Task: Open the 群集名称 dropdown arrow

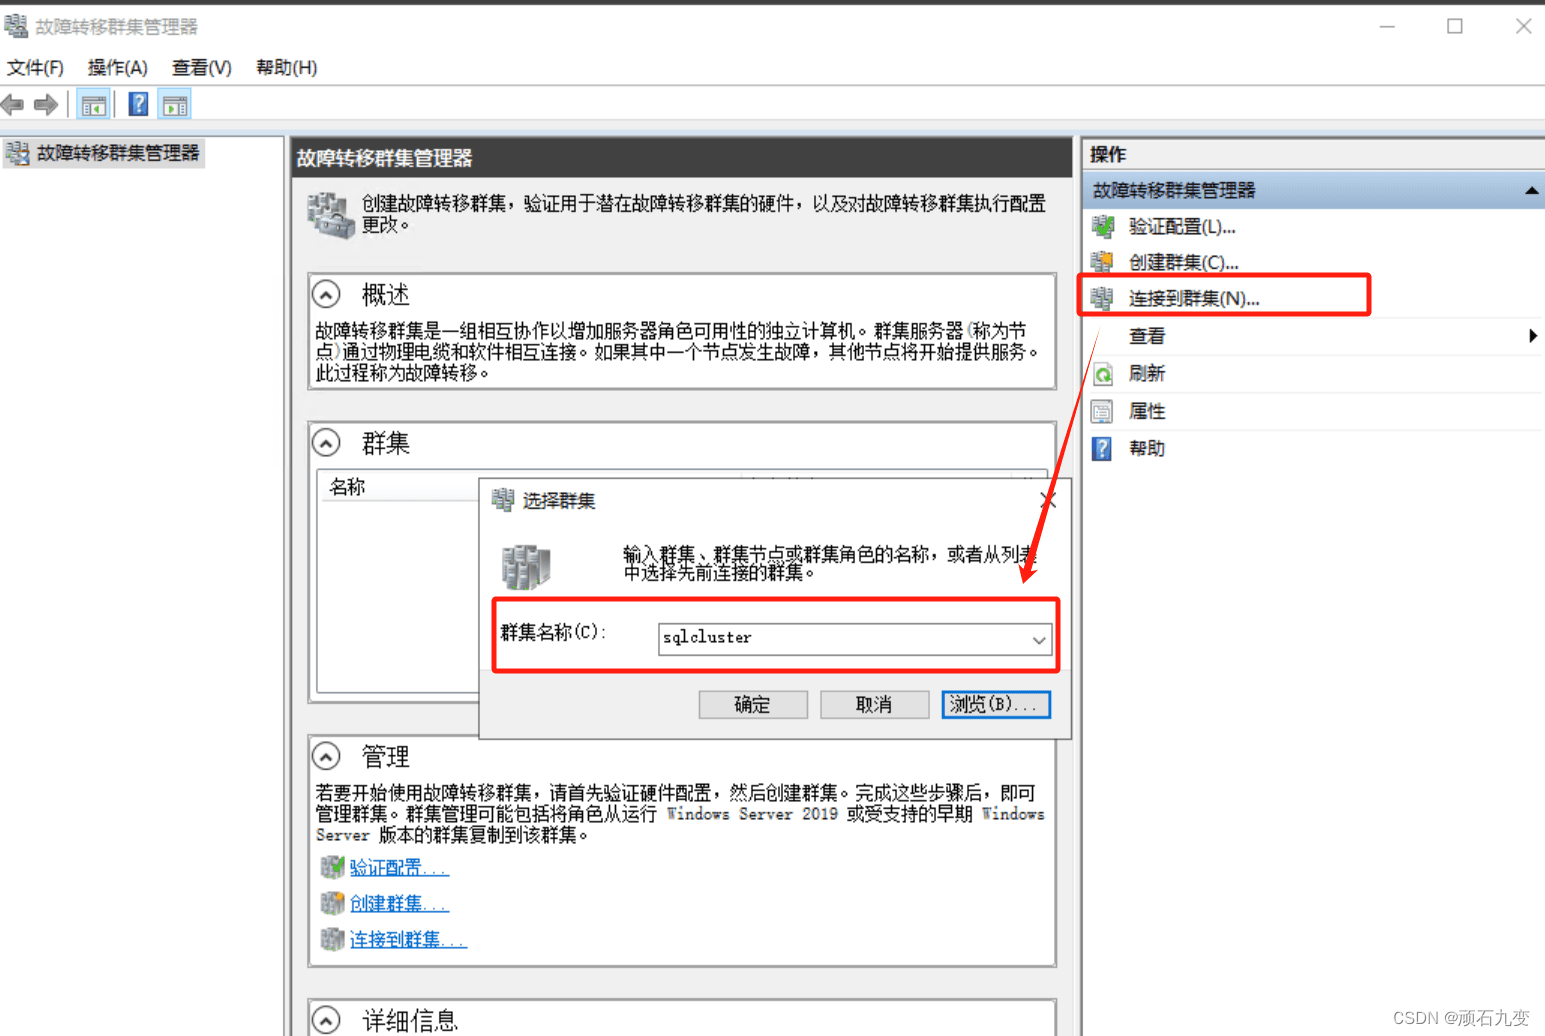Action: pos(1039,639)
